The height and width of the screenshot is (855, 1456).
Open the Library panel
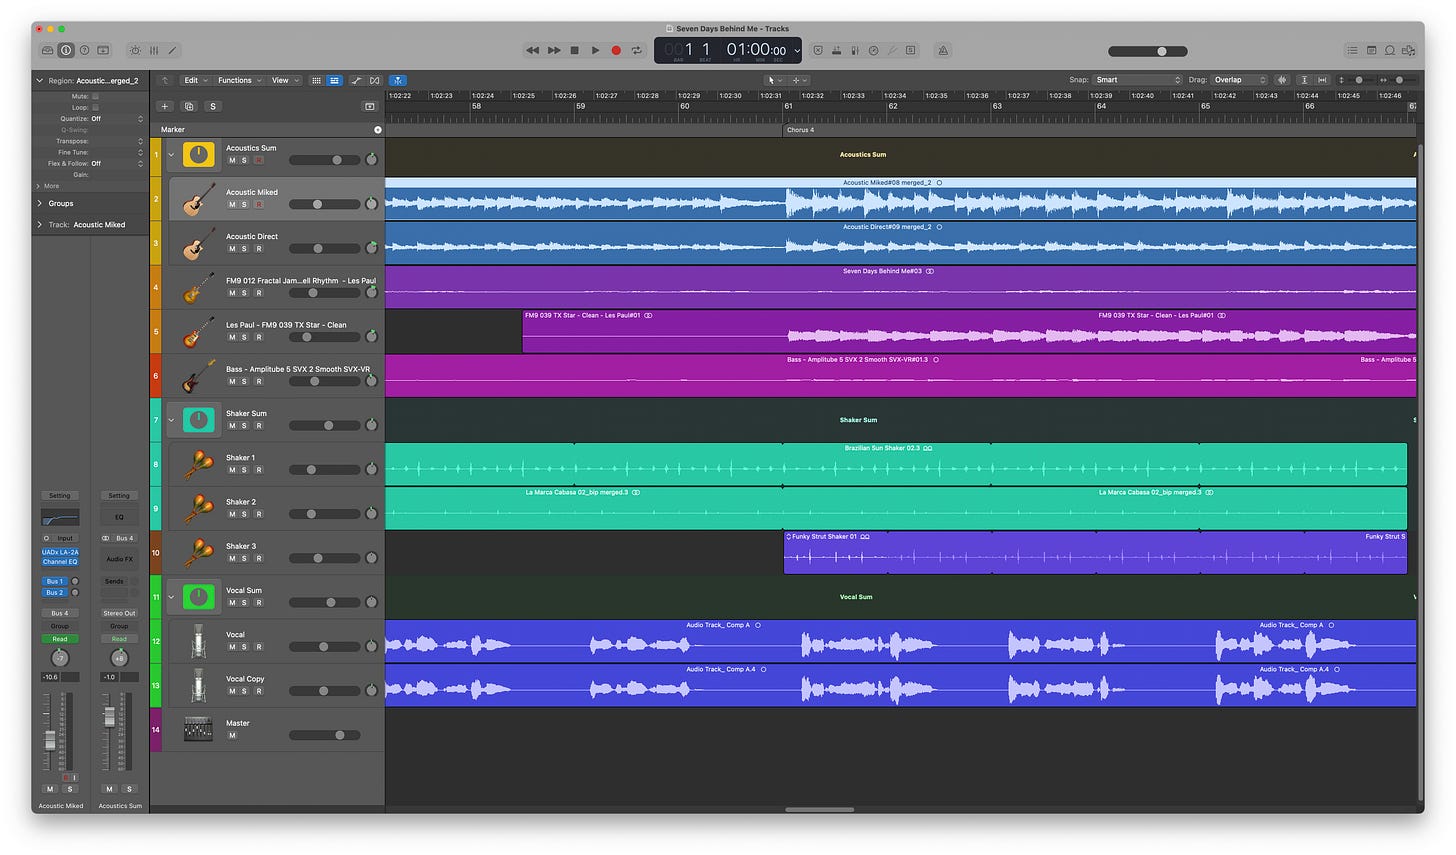[x=48, y=50]
